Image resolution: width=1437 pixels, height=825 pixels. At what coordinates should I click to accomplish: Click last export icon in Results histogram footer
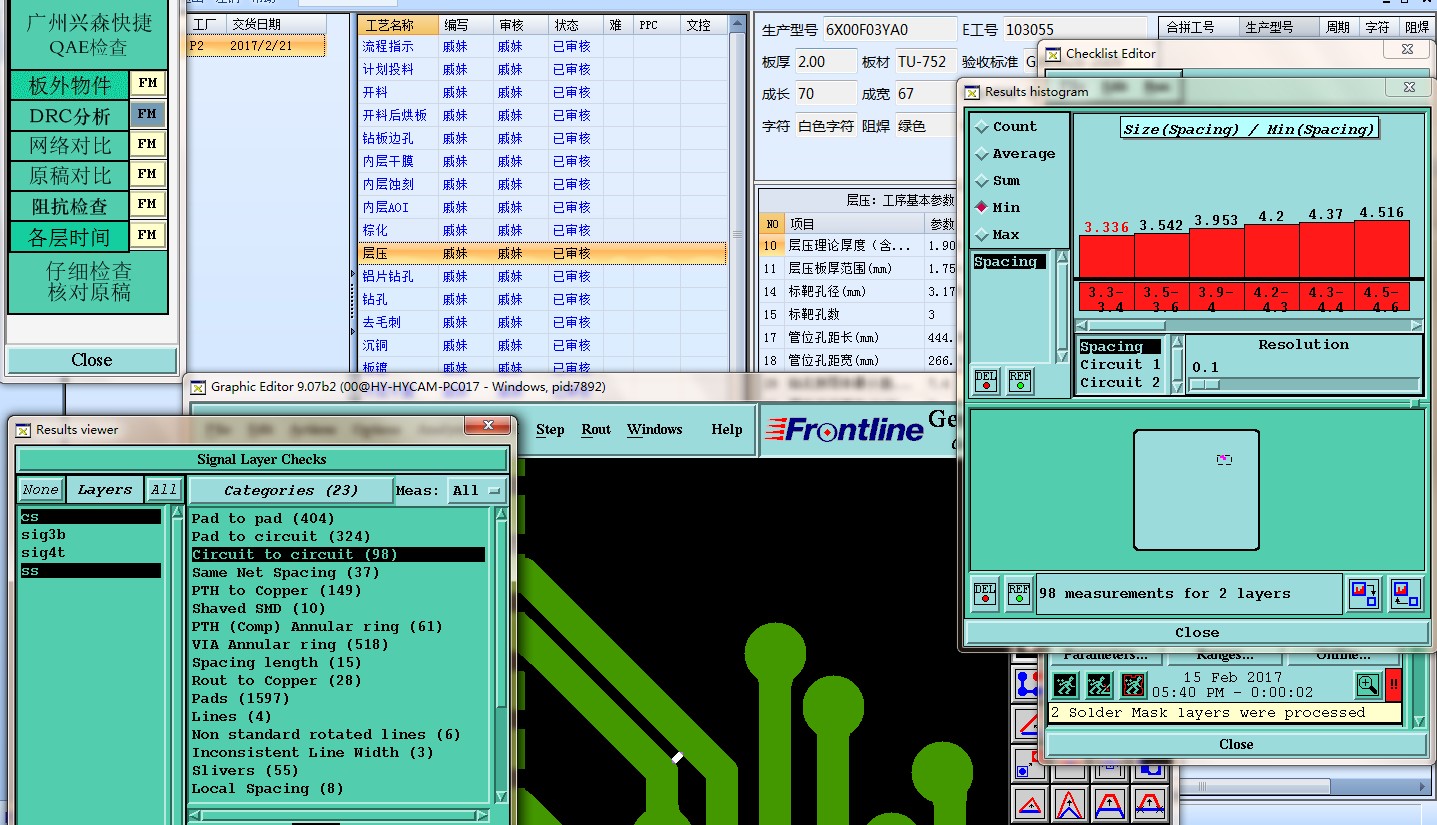tap(1405, 594)
